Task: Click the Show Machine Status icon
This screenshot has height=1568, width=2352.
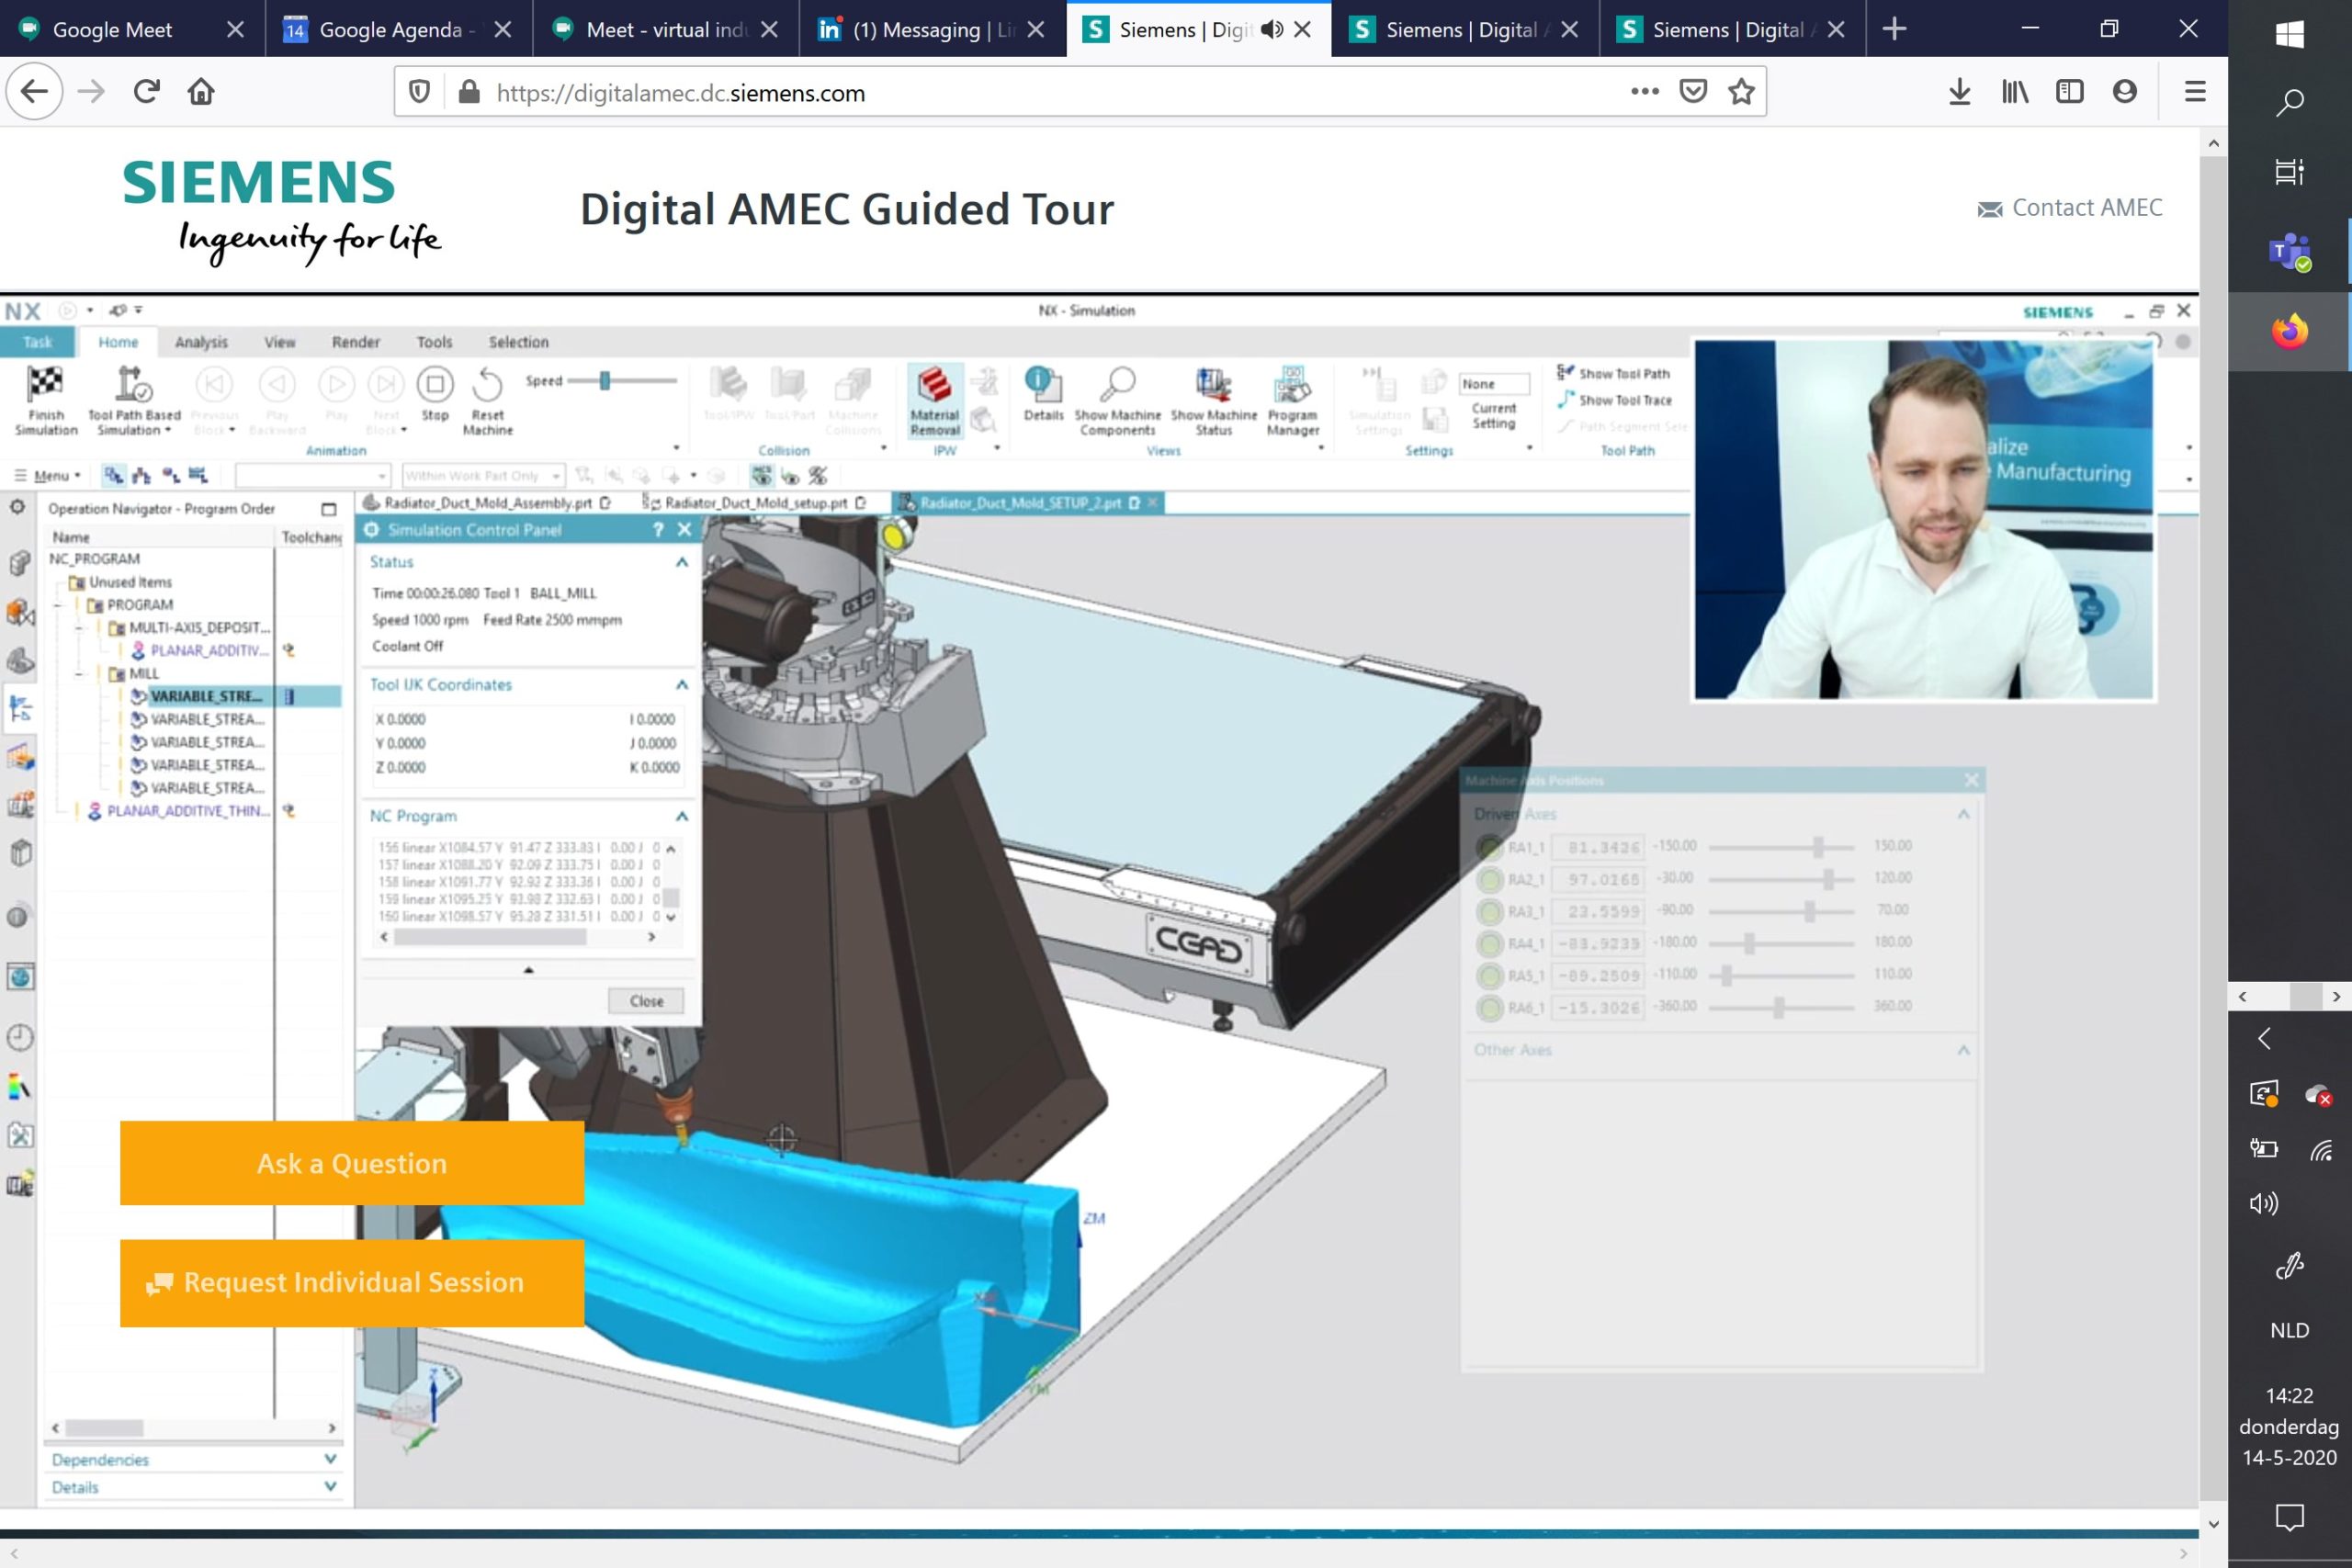Action: click(x=1213, y=384)
